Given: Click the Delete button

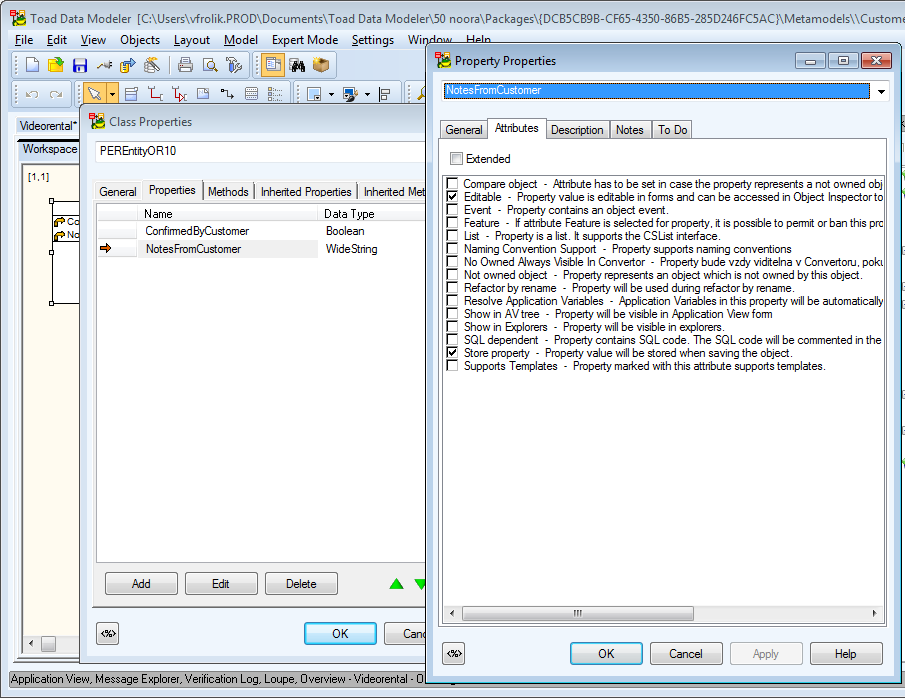Looking at the screenshot, I should (301, 584).
